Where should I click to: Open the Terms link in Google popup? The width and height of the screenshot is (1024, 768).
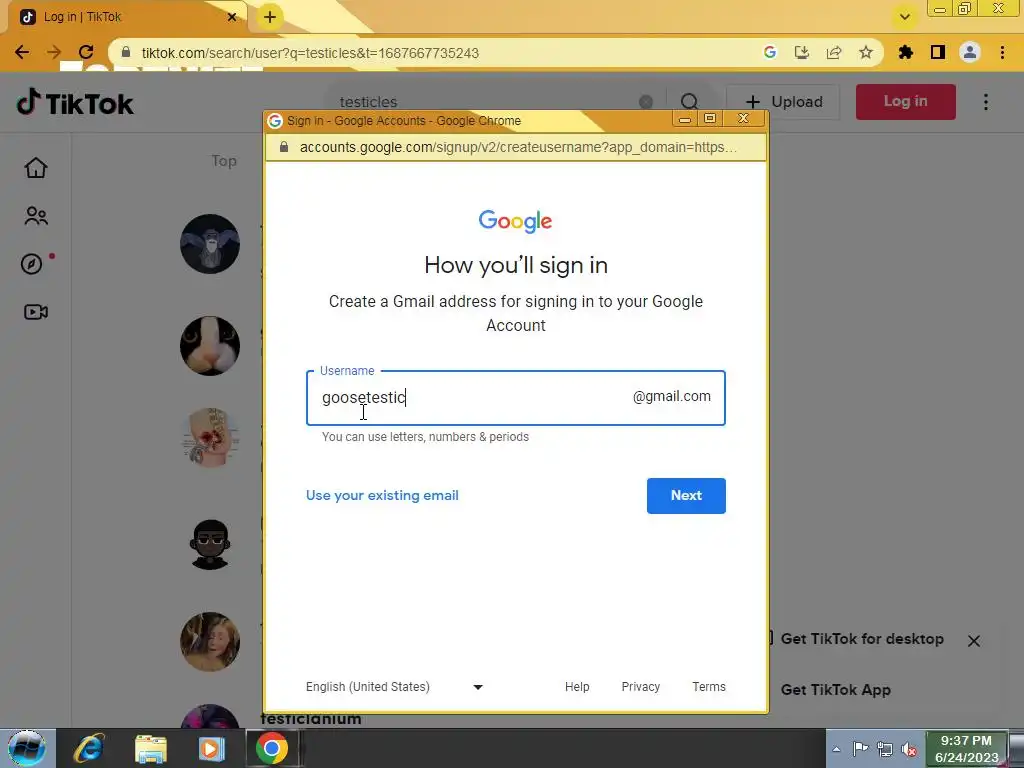click(709, 687)
